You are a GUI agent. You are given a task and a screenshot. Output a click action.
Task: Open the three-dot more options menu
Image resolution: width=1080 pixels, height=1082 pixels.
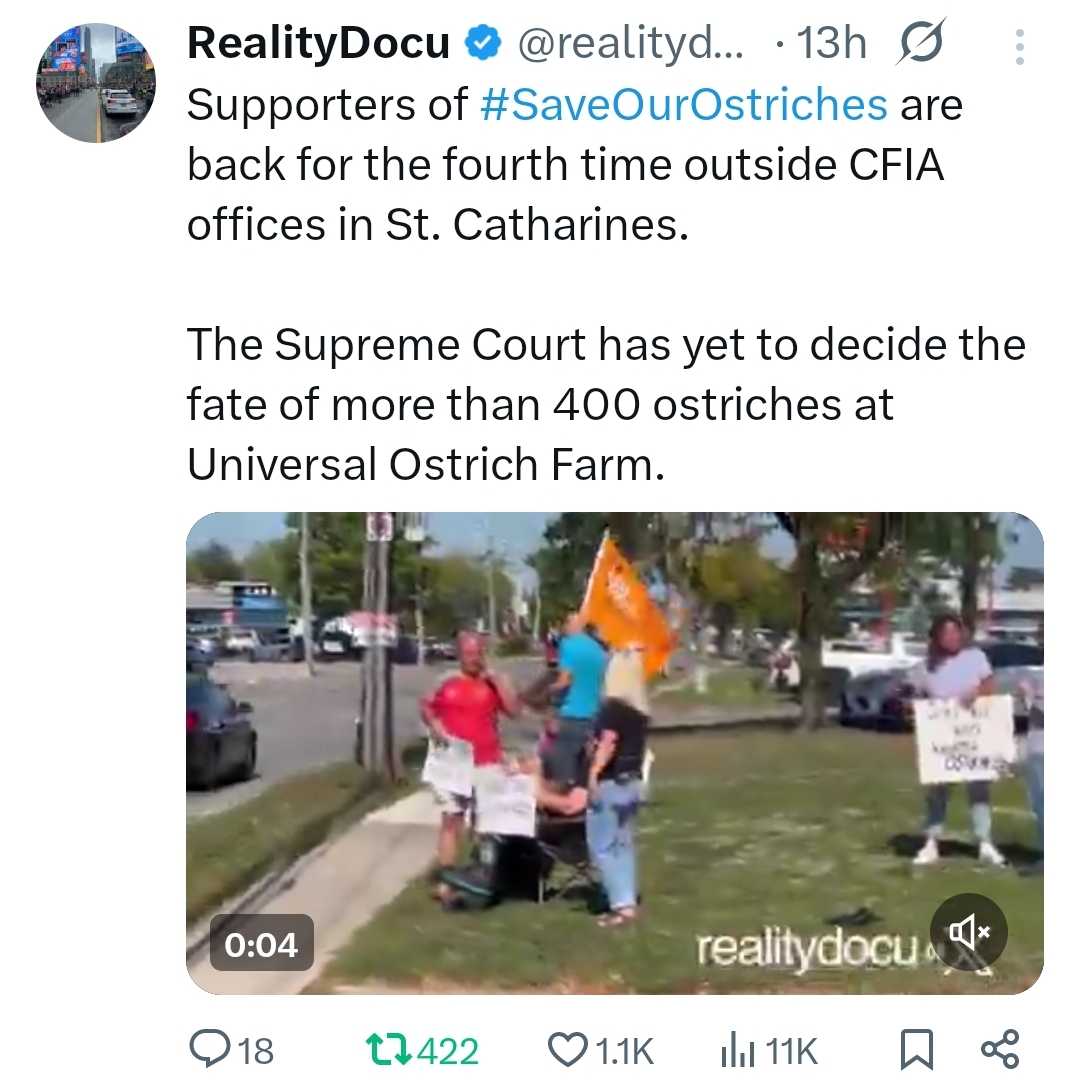click(x=1020, y=47)
